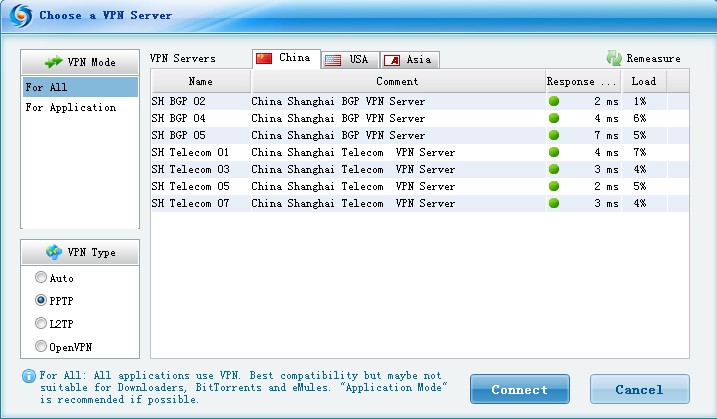Click green status dot for SH Telecom 03
This screenshot has height=419, width=717.
554,169
